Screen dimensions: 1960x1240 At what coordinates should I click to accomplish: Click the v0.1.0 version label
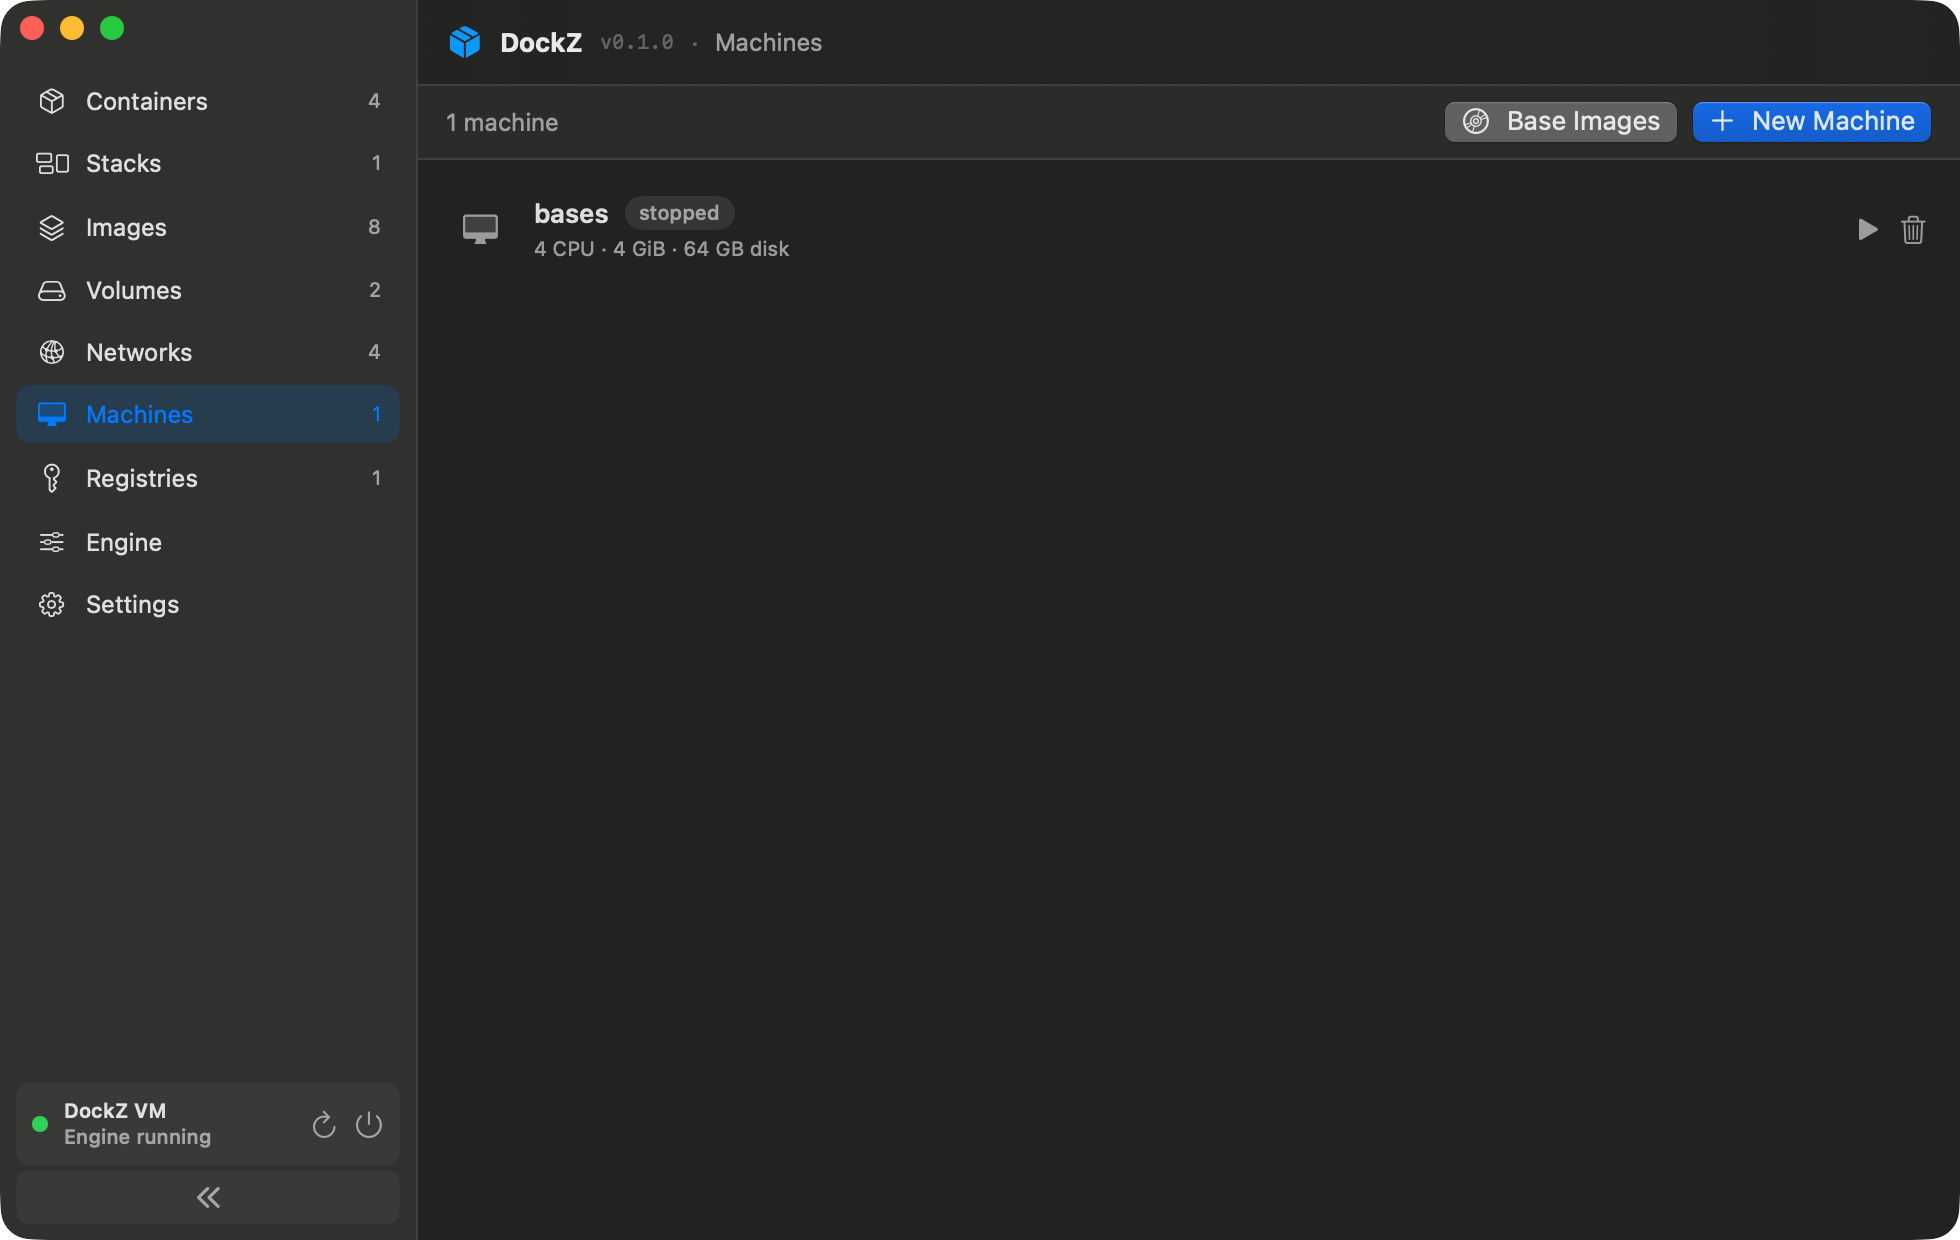(637, 42)
